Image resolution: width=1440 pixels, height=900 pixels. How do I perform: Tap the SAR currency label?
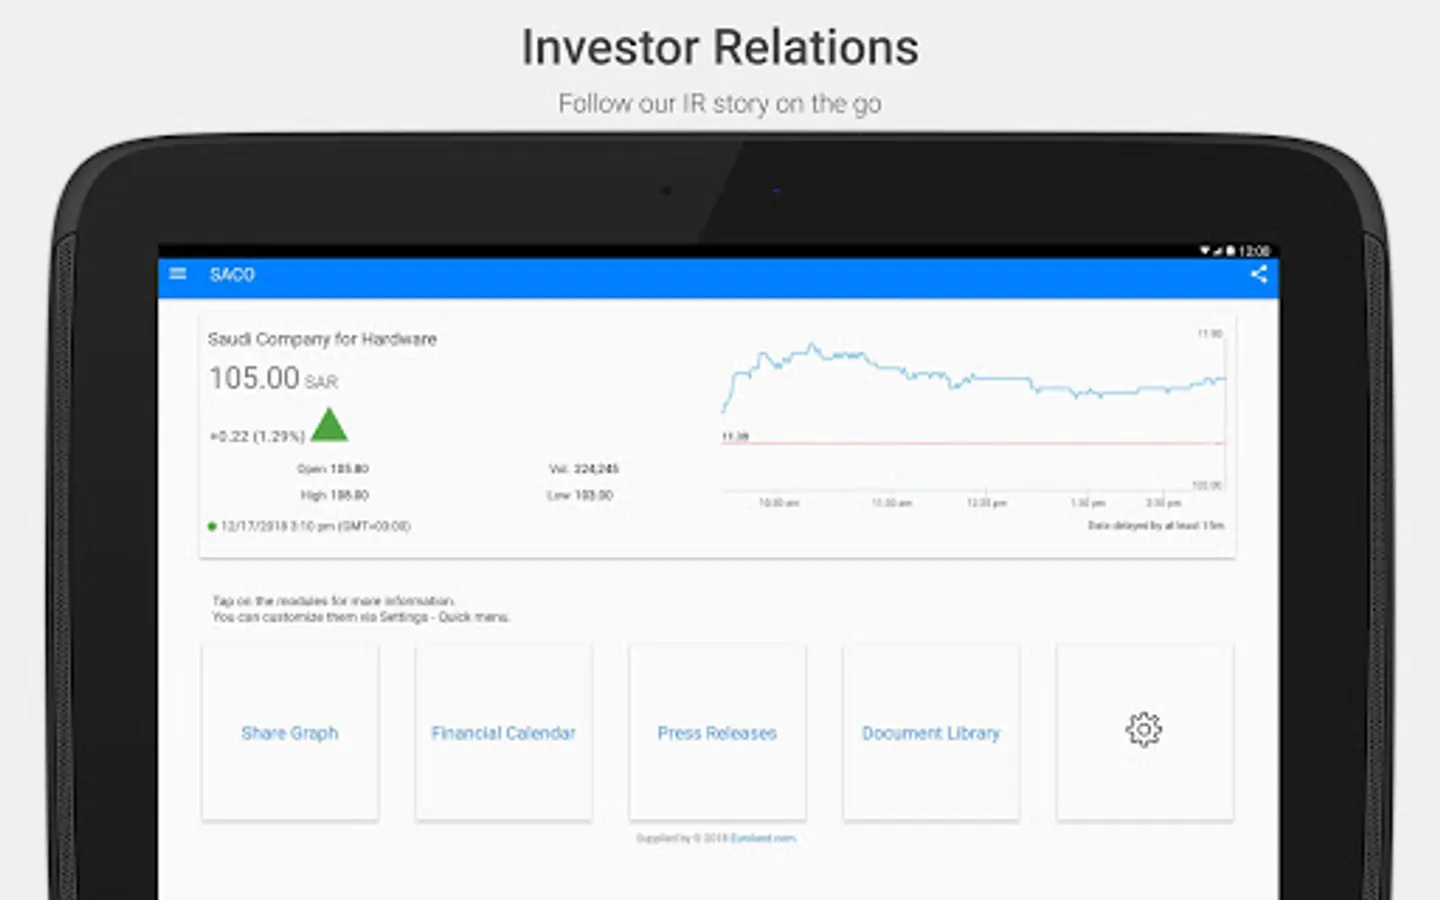pos(321,382)
